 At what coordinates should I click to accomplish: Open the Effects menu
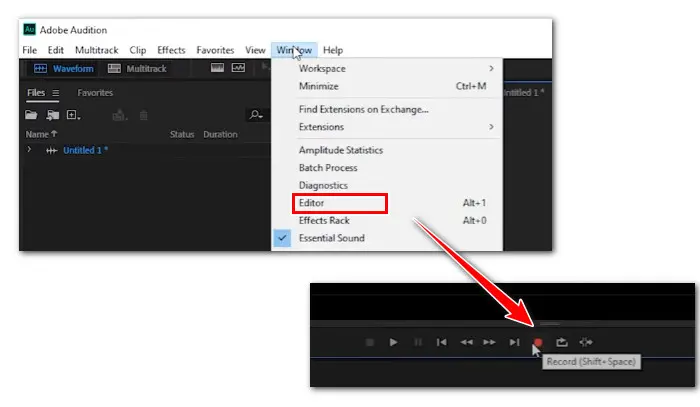(x=171, y=50)
